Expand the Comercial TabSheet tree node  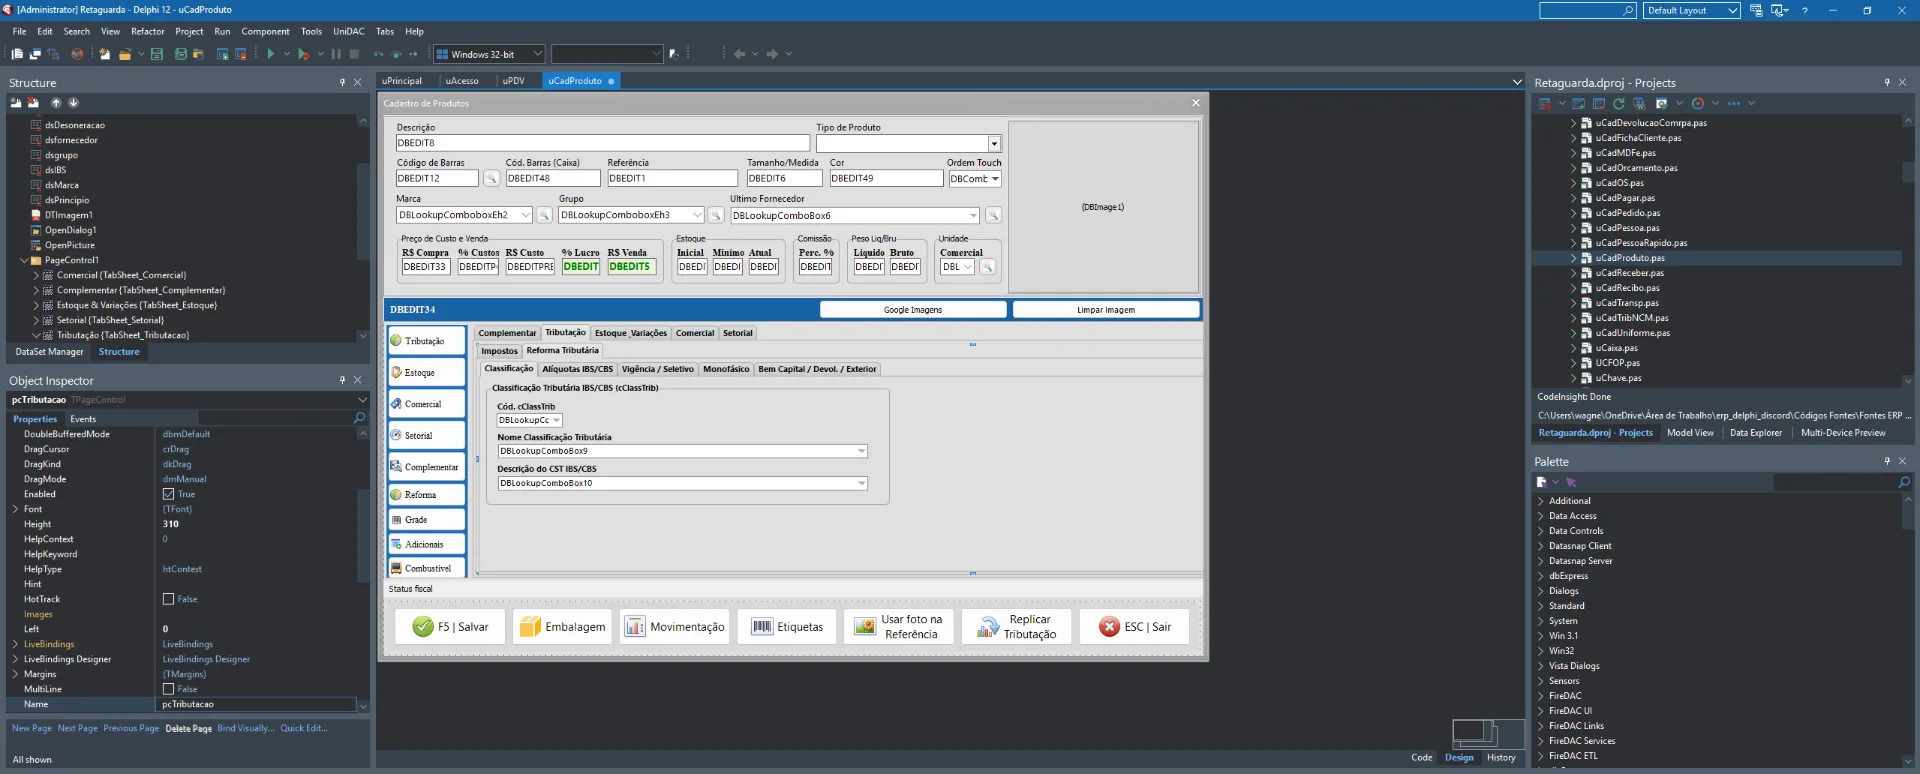click(36, 275)
